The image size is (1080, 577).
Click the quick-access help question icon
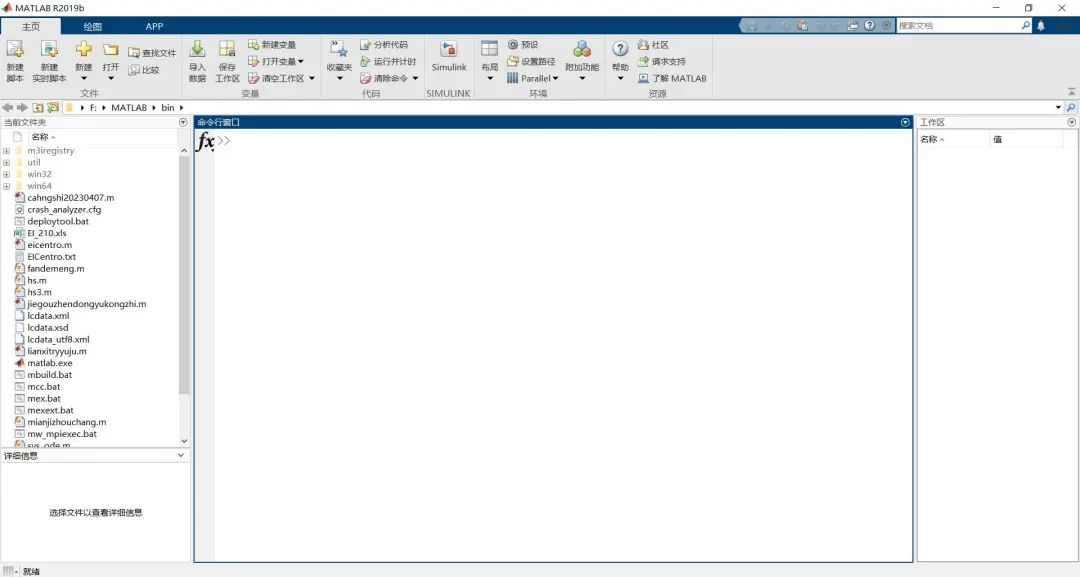point(869,25)
